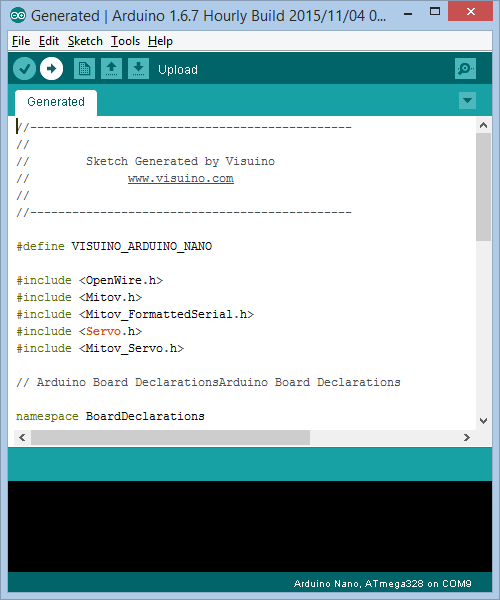Maximize the Arduino window

point(435,12)
